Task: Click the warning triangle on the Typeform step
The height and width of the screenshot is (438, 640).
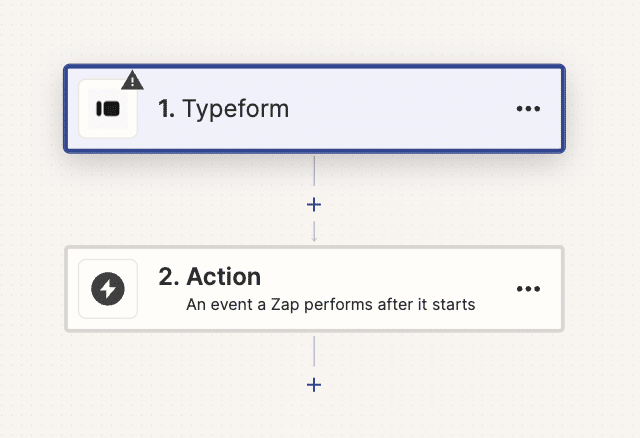Action: coord(132,81)
